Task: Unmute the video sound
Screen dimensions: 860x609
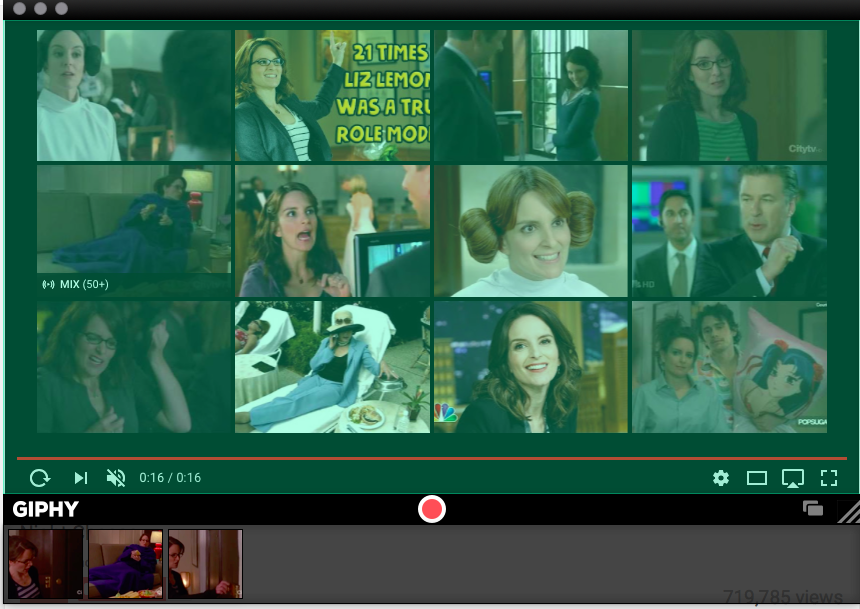Action: click(116, 478)
